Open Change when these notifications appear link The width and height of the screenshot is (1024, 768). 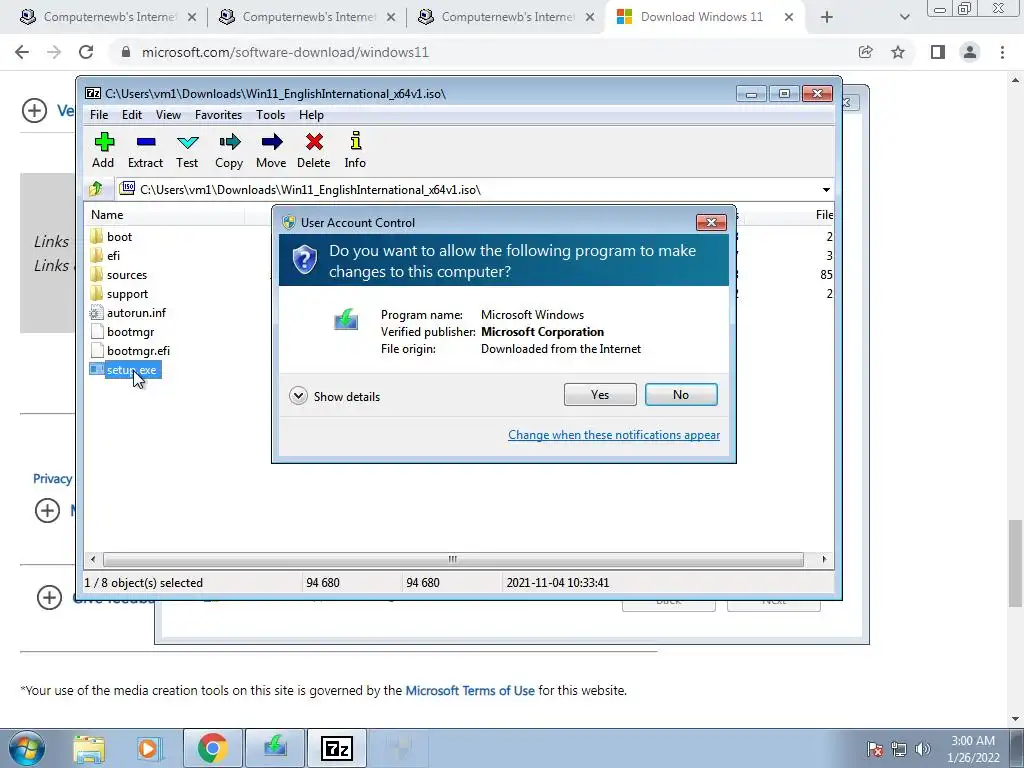tap(614, 435)
